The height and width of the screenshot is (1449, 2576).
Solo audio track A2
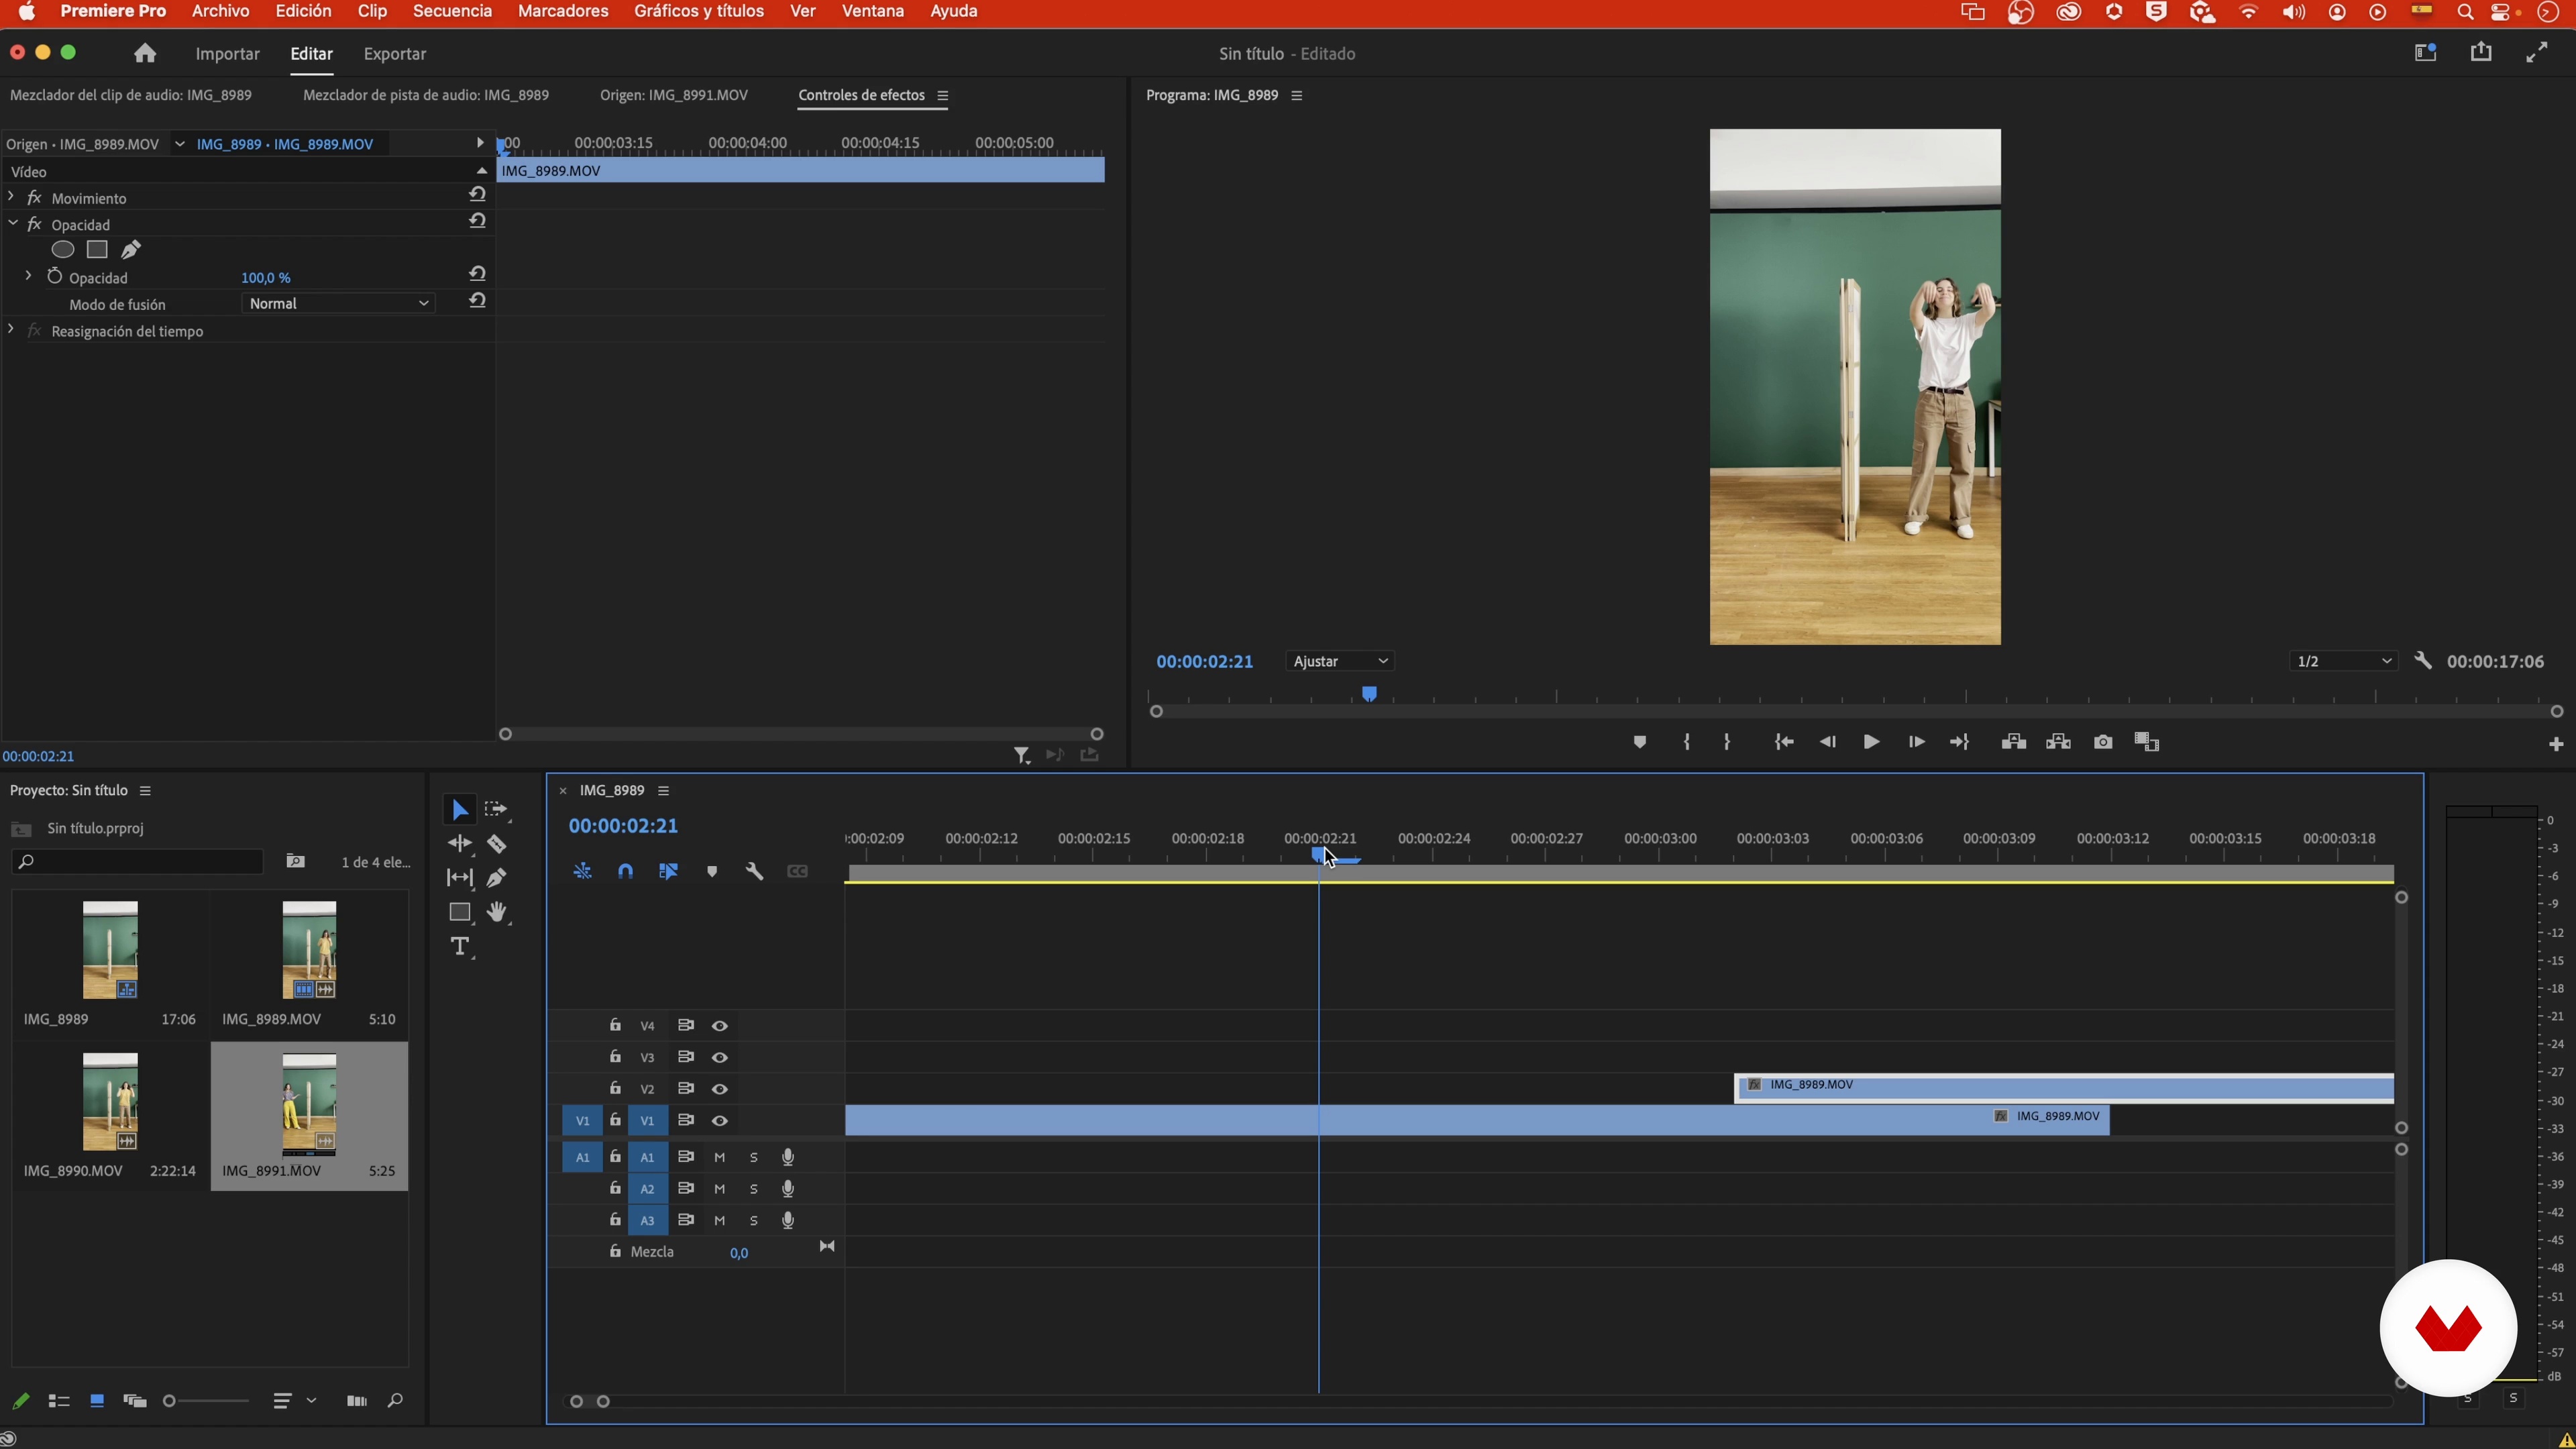coord(754,1189)
